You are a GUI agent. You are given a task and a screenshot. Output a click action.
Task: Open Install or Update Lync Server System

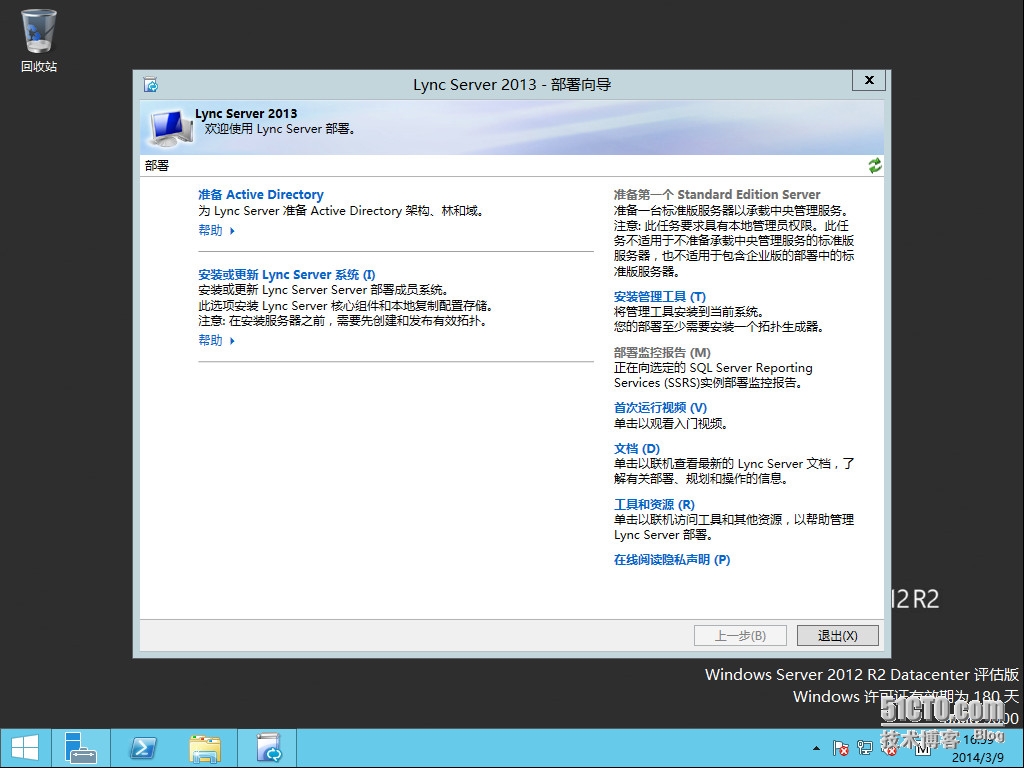coord(287,275)
